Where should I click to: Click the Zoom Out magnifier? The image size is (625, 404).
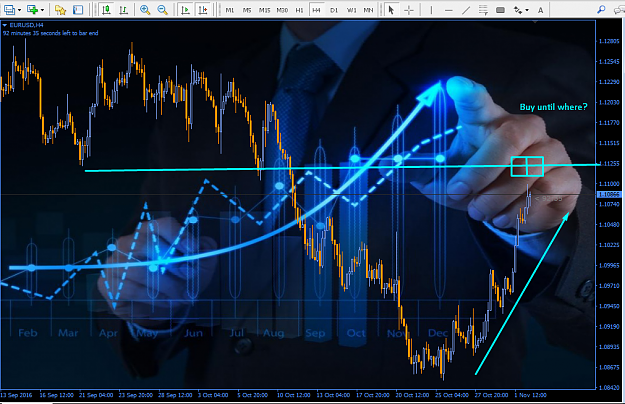[x=162, y=10]
